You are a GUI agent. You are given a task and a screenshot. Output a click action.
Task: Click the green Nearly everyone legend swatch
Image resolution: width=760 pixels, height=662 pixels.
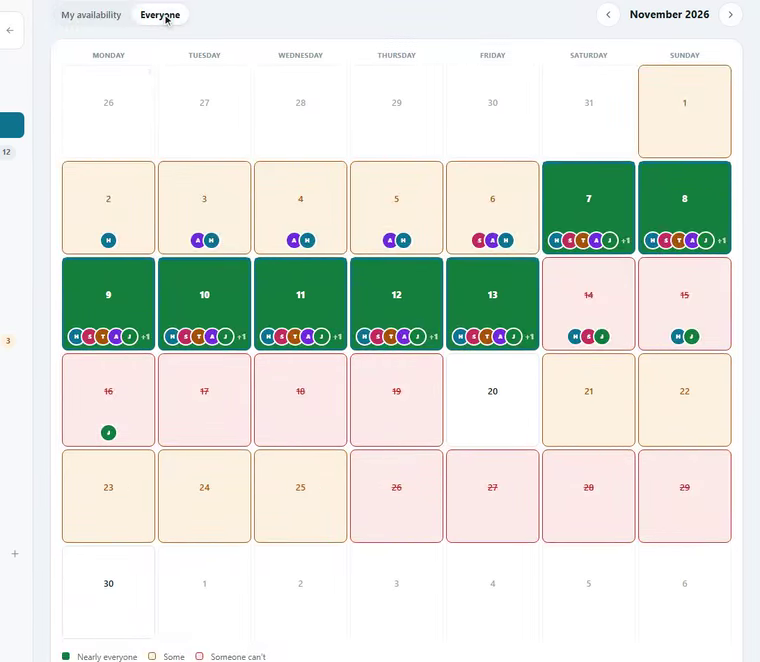pyautogui.click(x=66, y=656)
